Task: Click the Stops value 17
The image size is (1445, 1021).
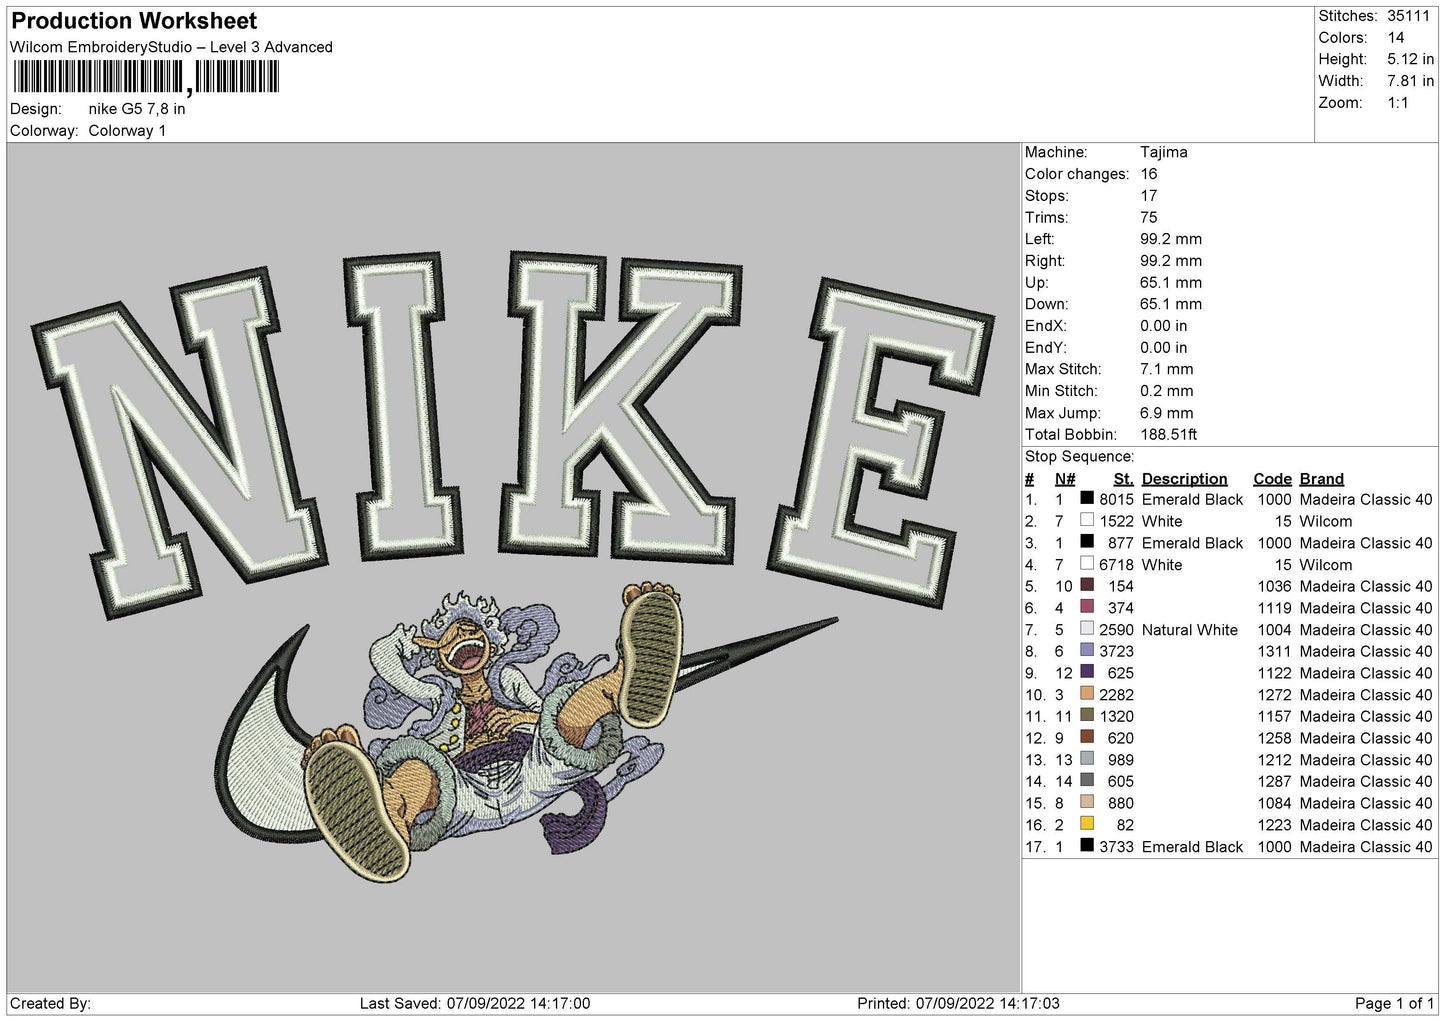Action: point(1149,196)
